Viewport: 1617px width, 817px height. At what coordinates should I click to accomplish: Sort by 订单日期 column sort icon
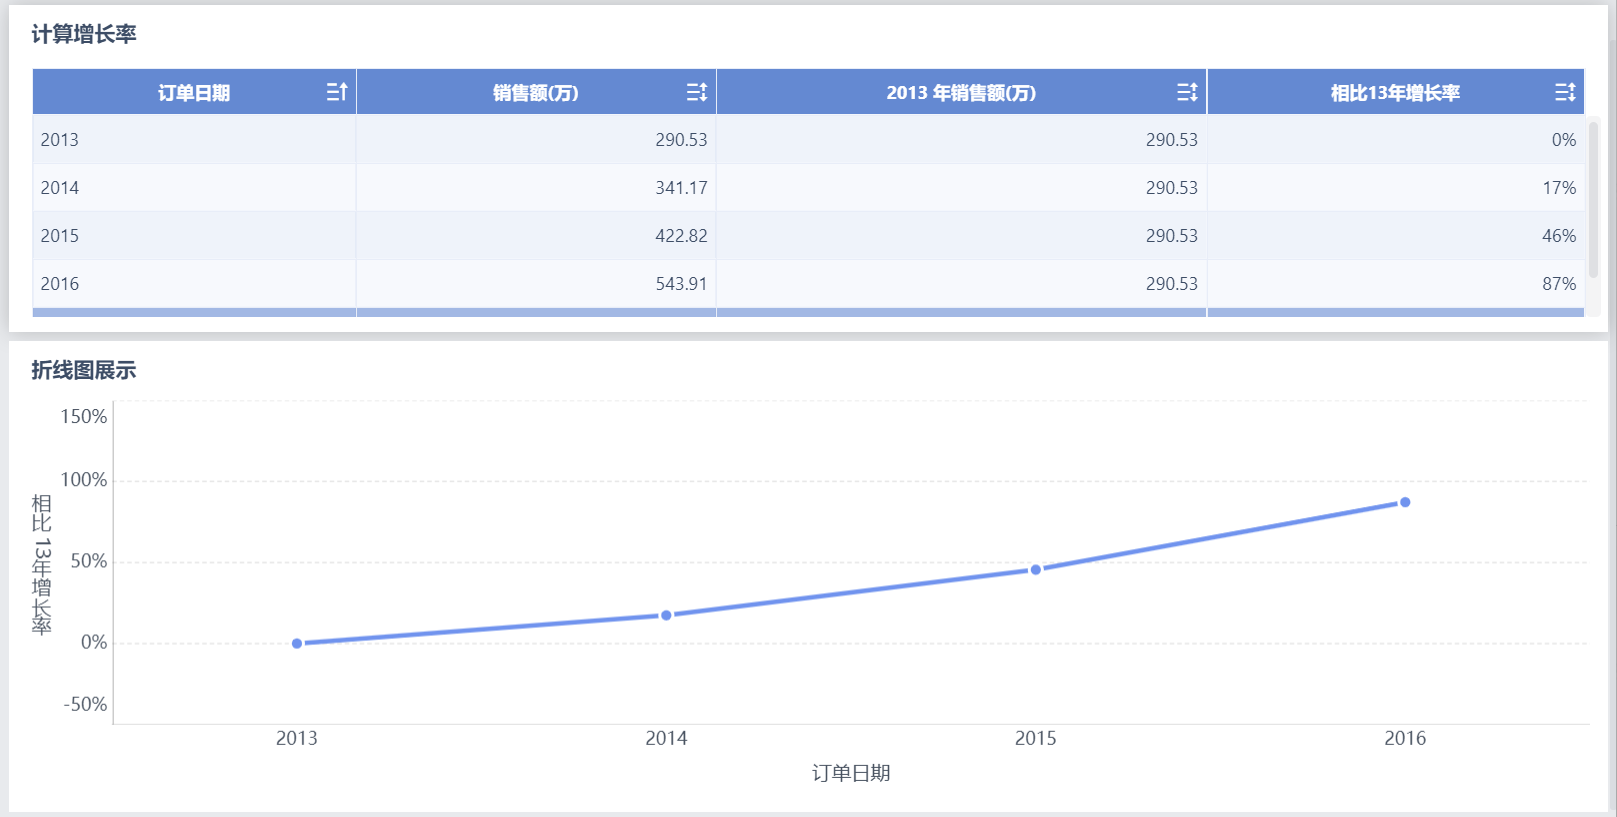click(337, 92)
